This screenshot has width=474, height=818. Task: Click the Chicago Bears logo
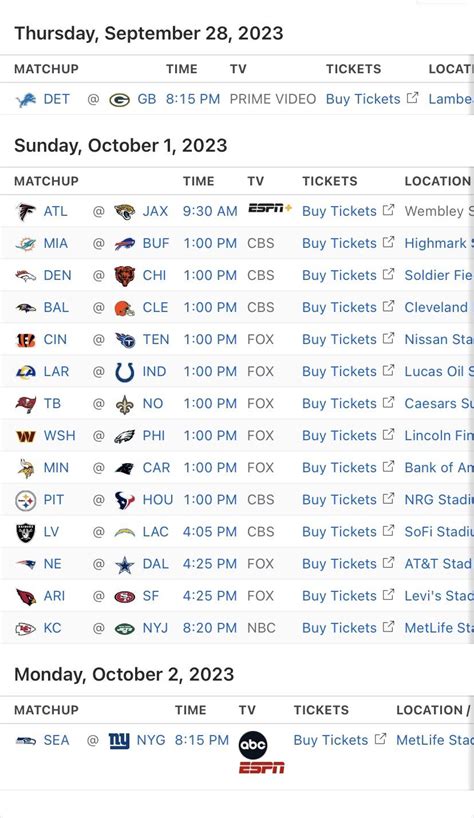pos(125,275)
